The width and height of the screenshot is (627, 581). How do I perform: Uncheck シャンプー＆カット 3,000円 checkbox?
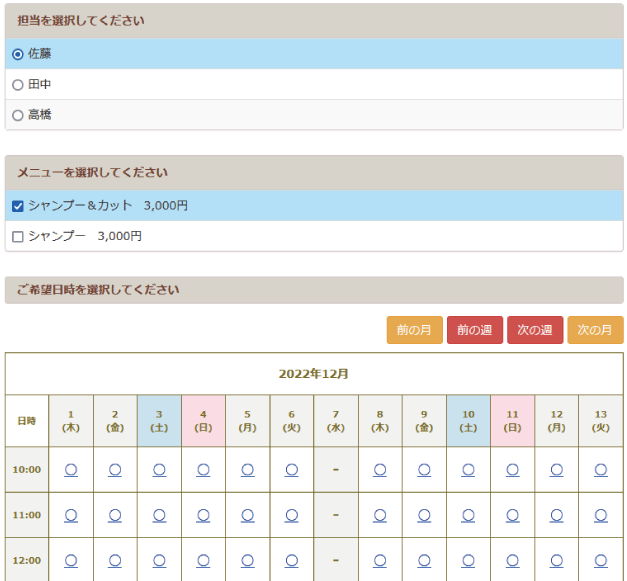click(18, 206)
